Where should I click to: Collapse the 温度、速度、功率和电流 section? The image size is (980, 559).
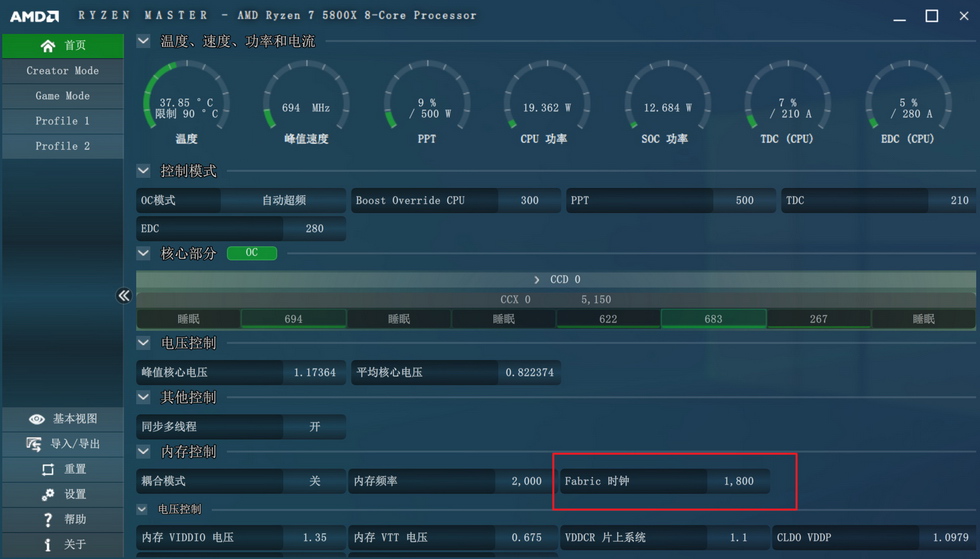(143, 41)
